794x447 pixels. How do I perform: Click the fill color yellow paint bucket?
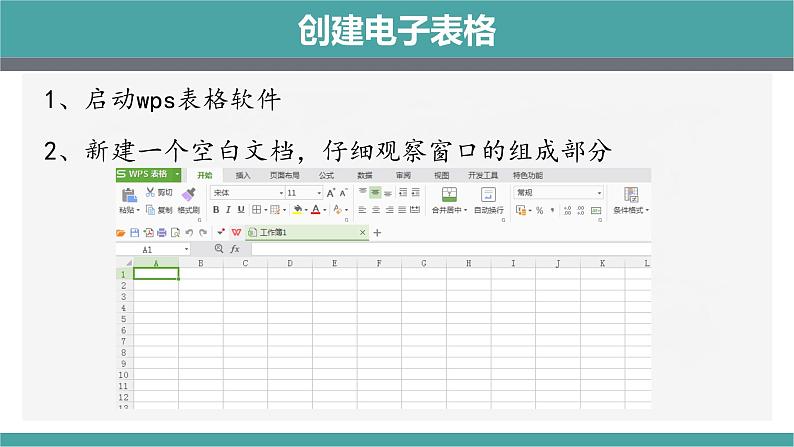[x=297, y=210]
